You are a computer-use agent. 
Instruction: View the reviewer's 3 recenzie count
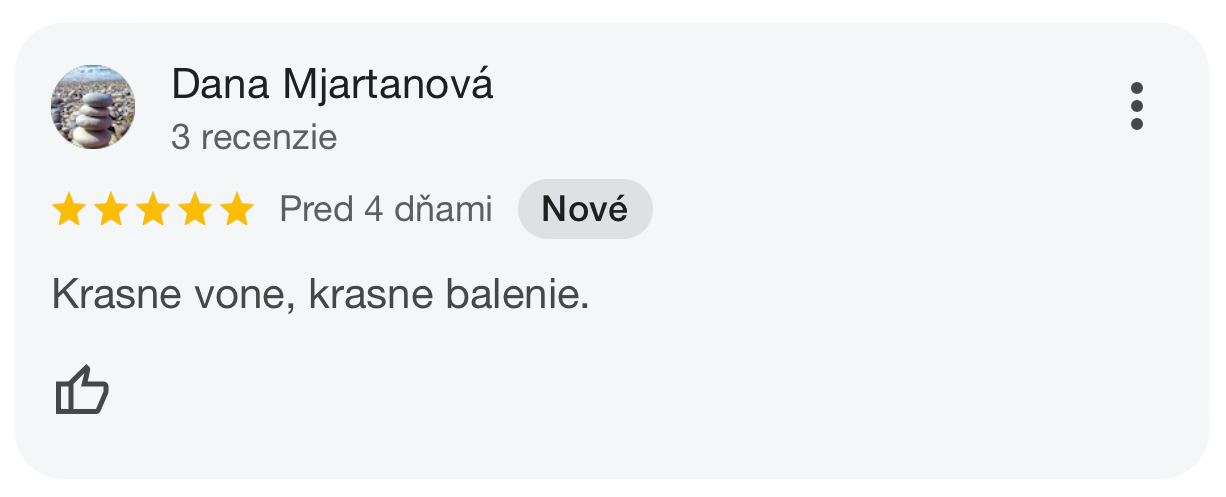(254, 137)
